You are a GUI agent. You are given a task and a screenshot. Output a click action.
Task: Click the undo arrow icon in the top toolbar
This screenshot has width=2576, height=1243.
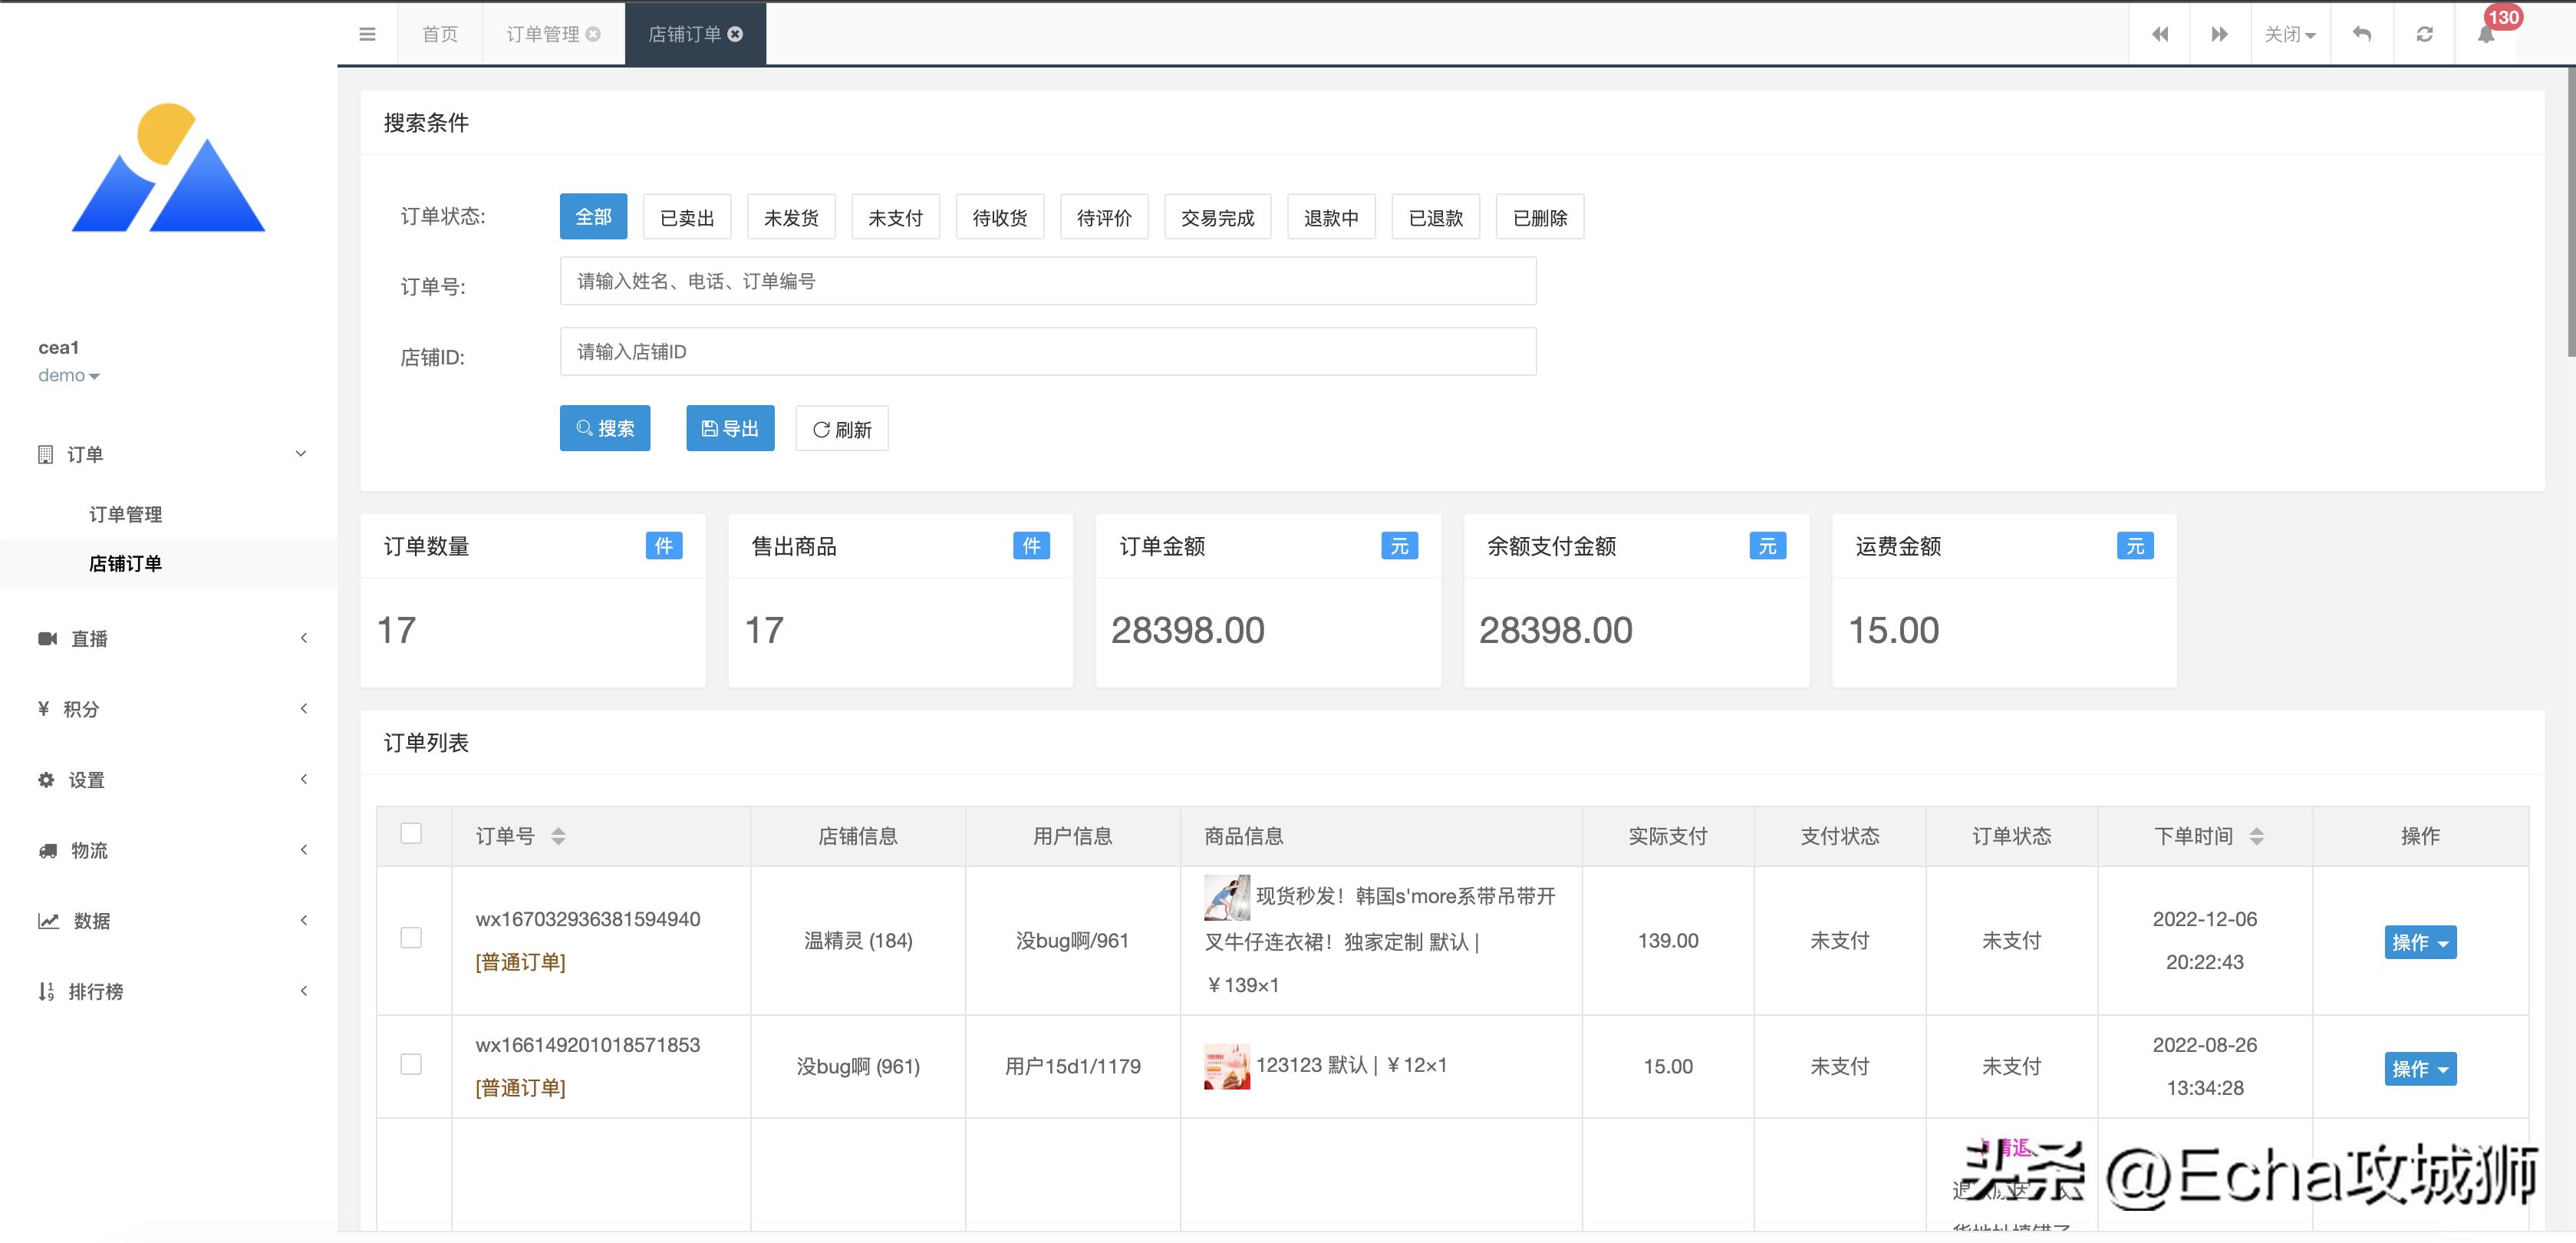(2362, 33)
